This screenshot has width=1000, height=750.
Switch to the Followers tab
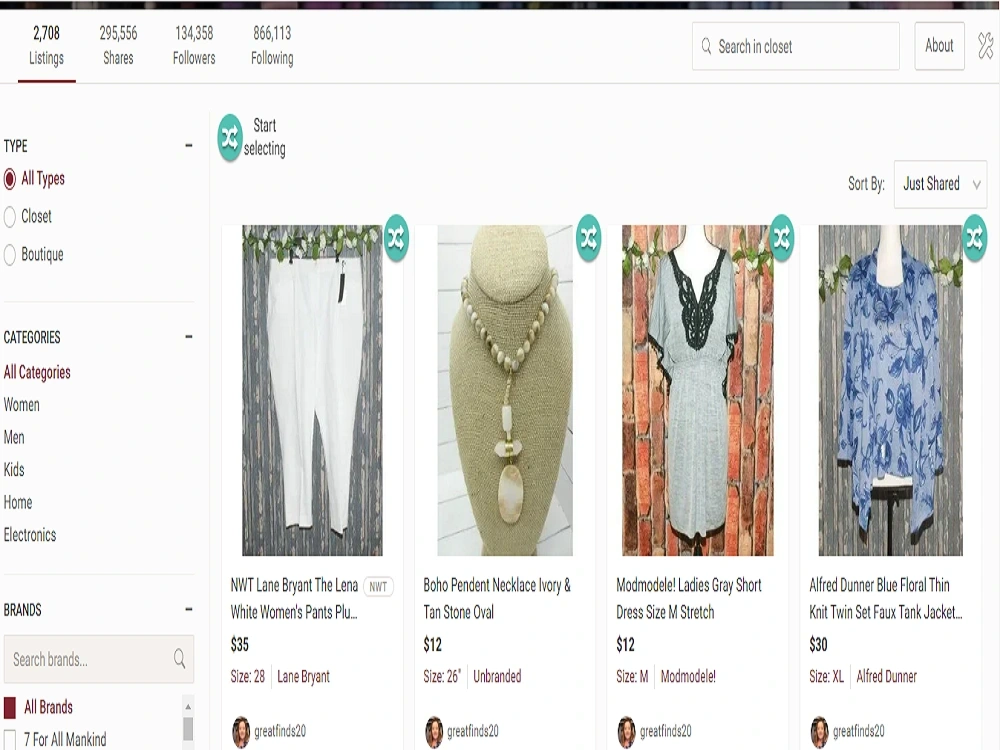[192, 47]
